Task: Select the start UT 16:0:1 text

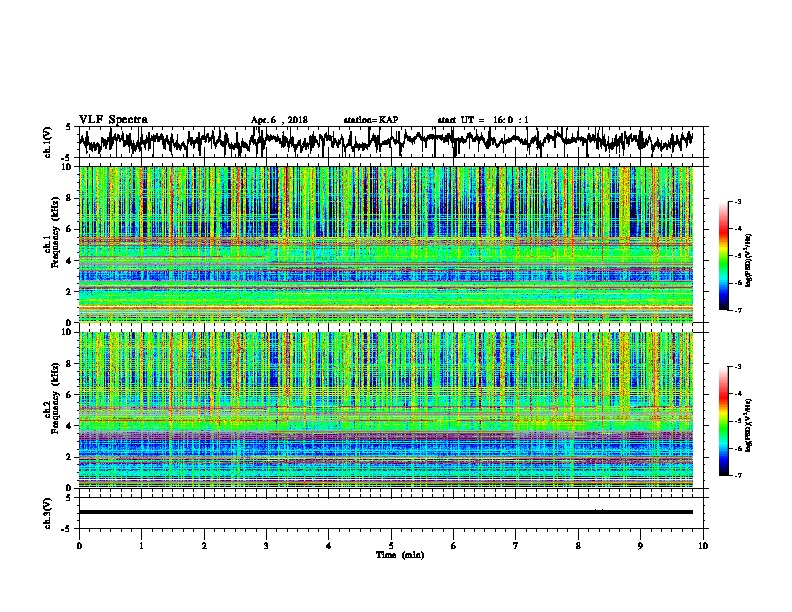Action: tap(483, 120)
